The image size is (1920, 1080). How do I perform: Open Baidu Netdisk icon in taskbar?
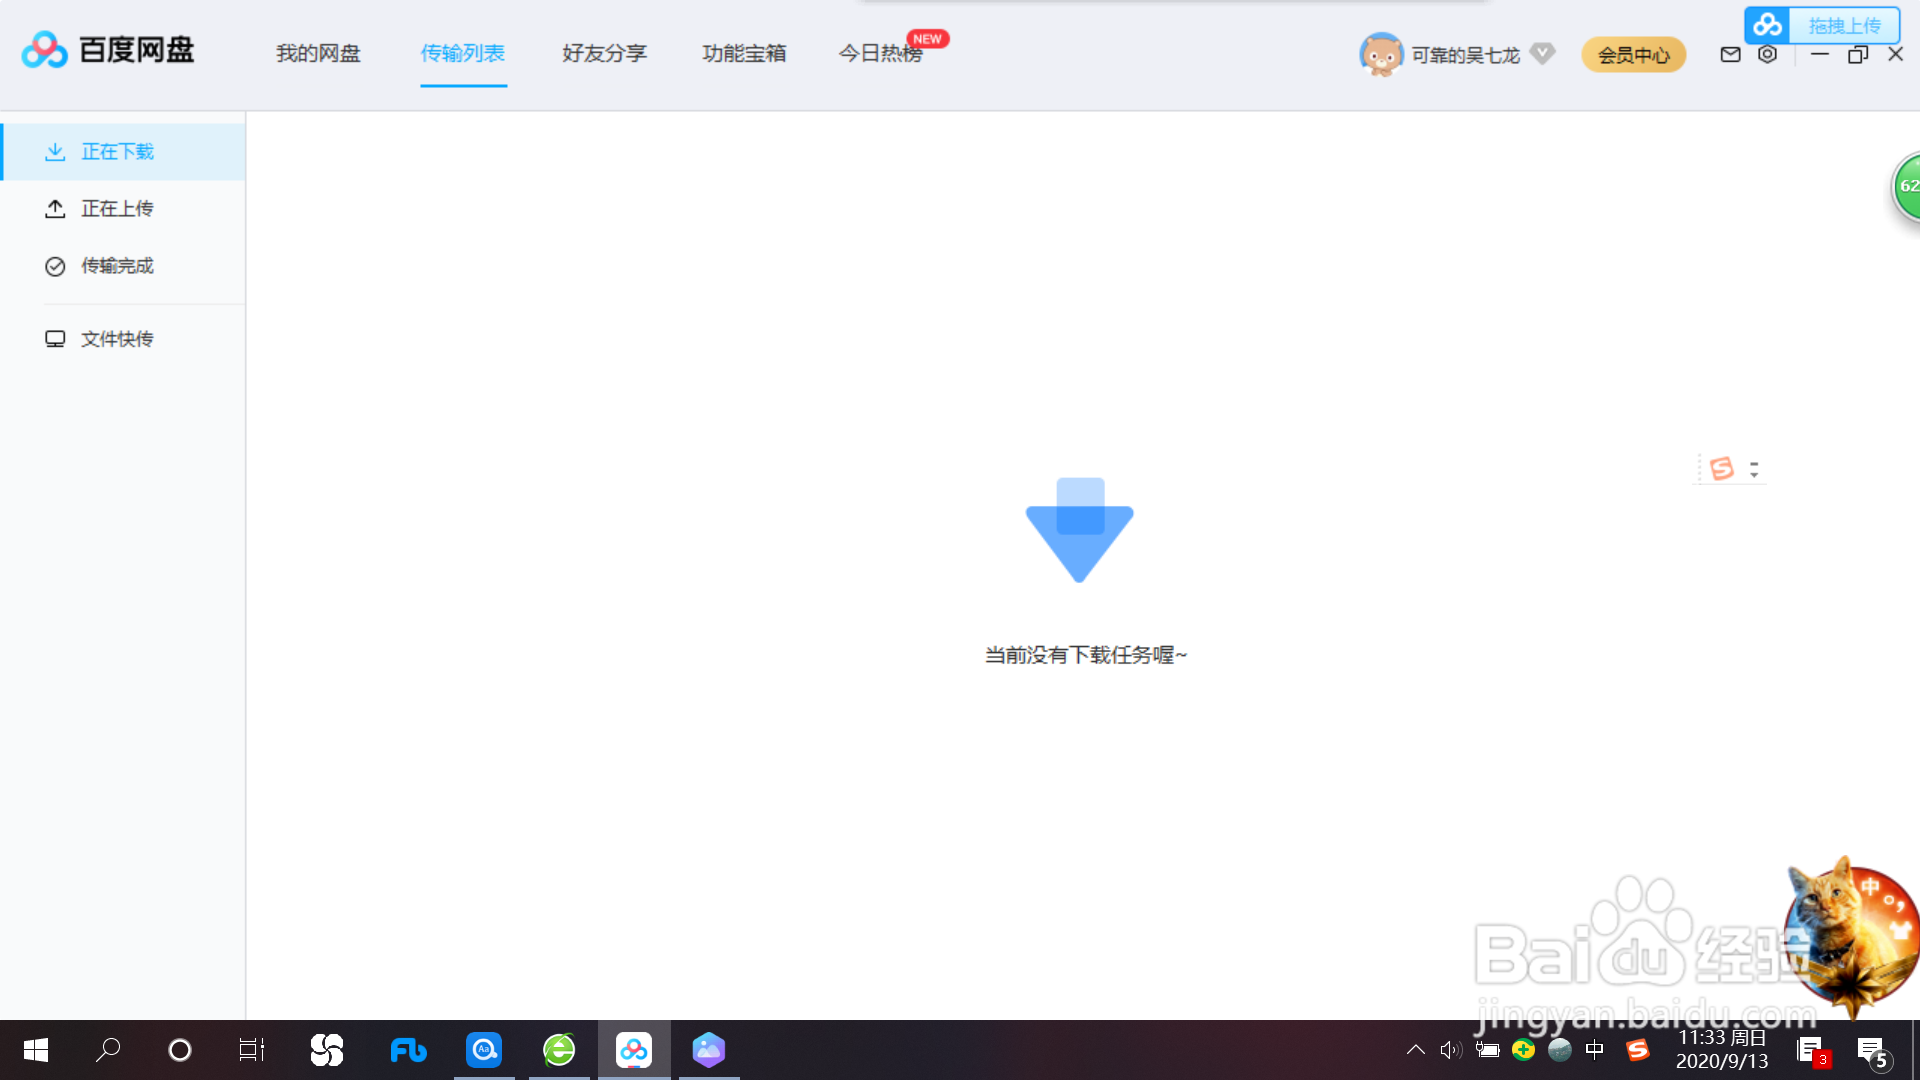[634, 1050]
